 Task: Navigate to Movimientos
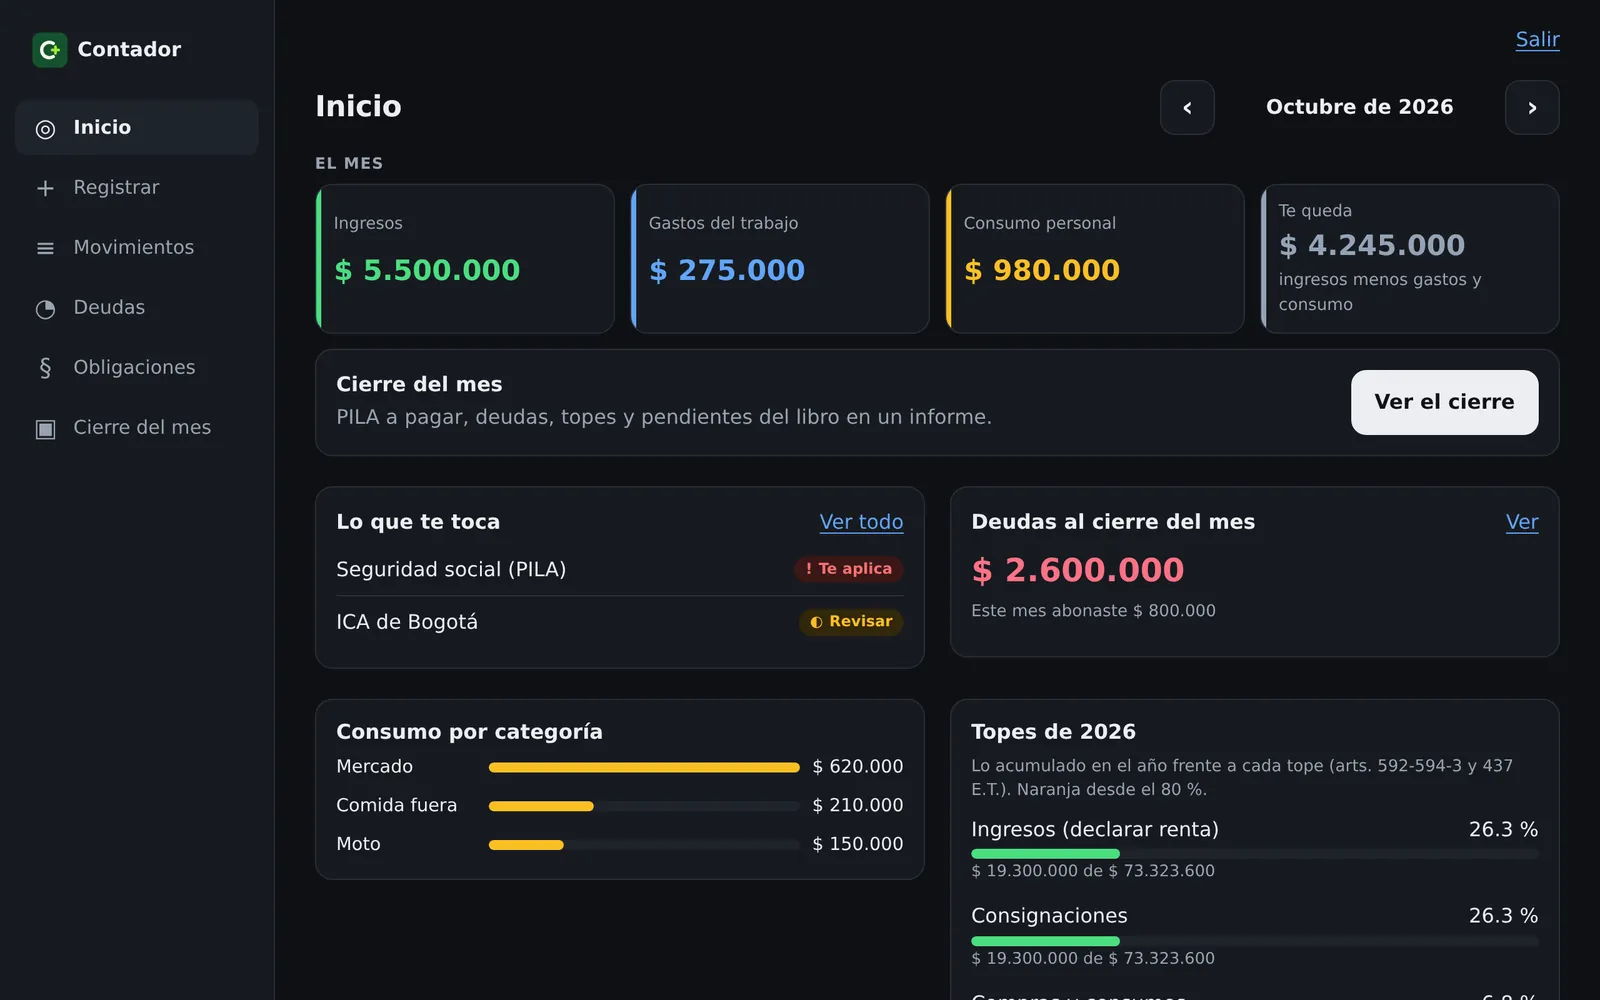[x=137, y=247]
